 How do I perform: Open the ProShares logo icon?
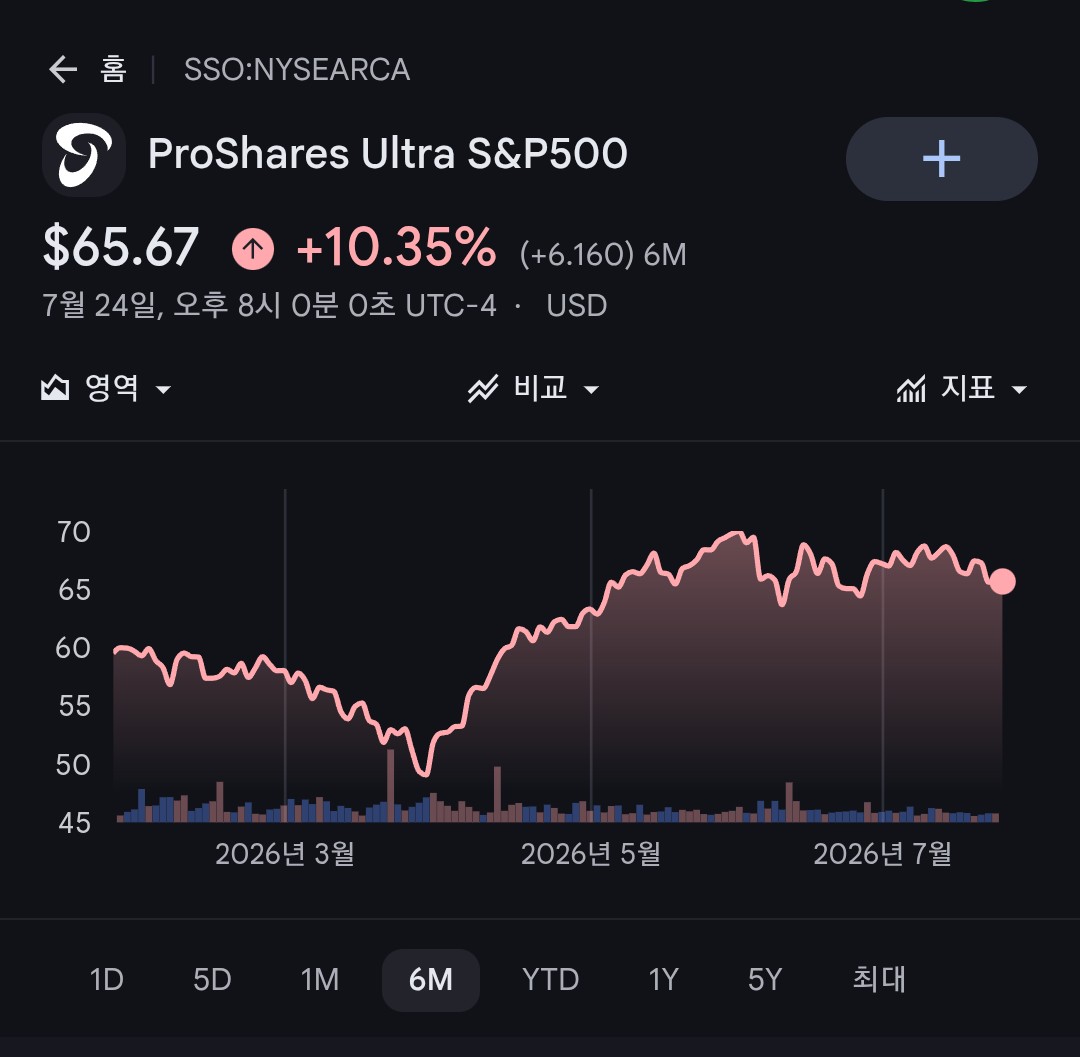coord(84,155)
